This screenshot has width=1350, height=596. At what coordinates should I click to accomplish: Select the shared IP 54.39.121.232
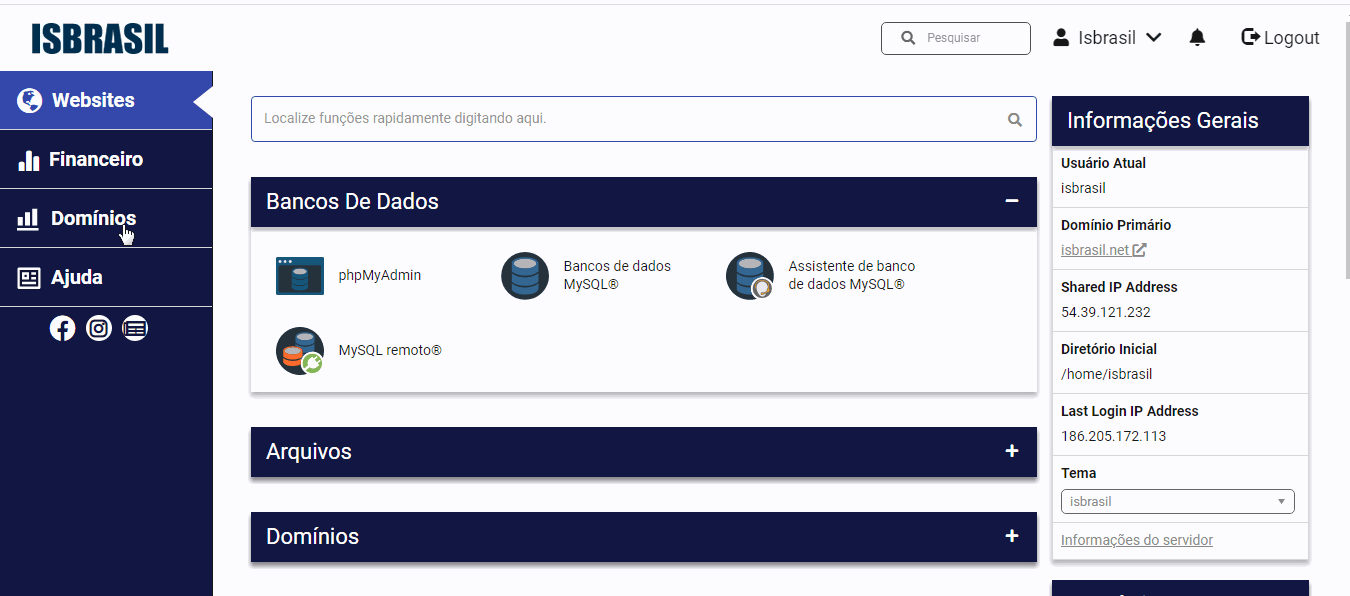click(x=1106, y=312)
